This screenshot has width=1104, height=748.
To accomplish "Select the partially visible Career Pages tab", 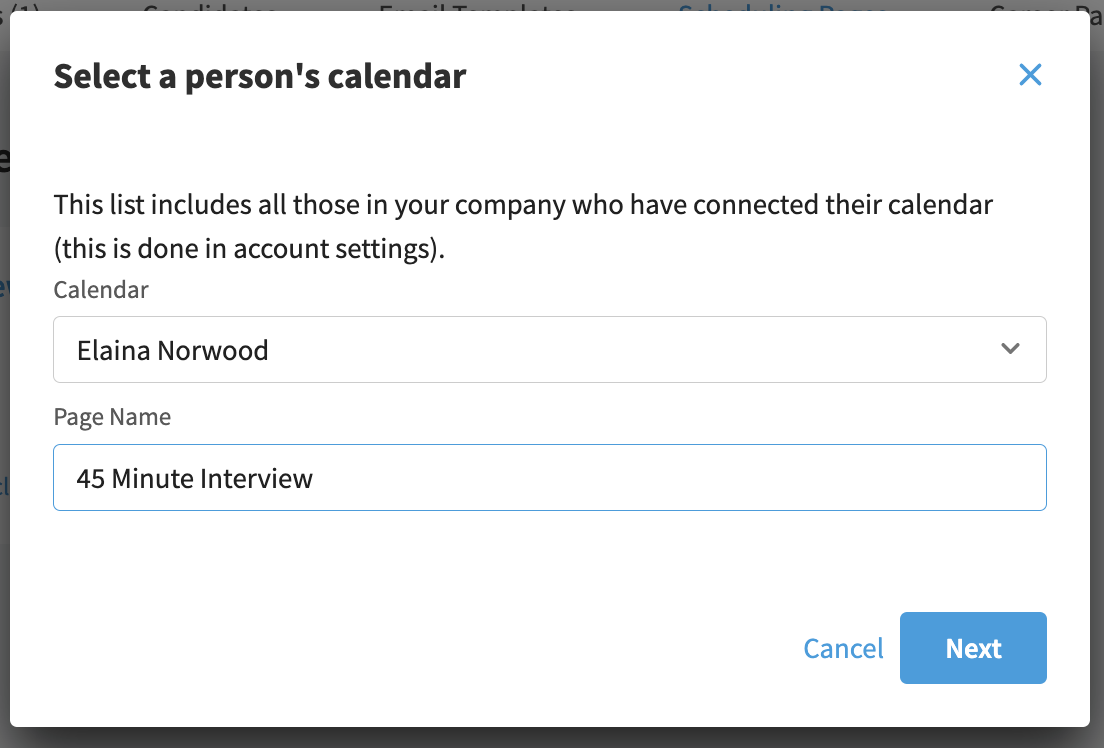I will (x=1046, y=6).
